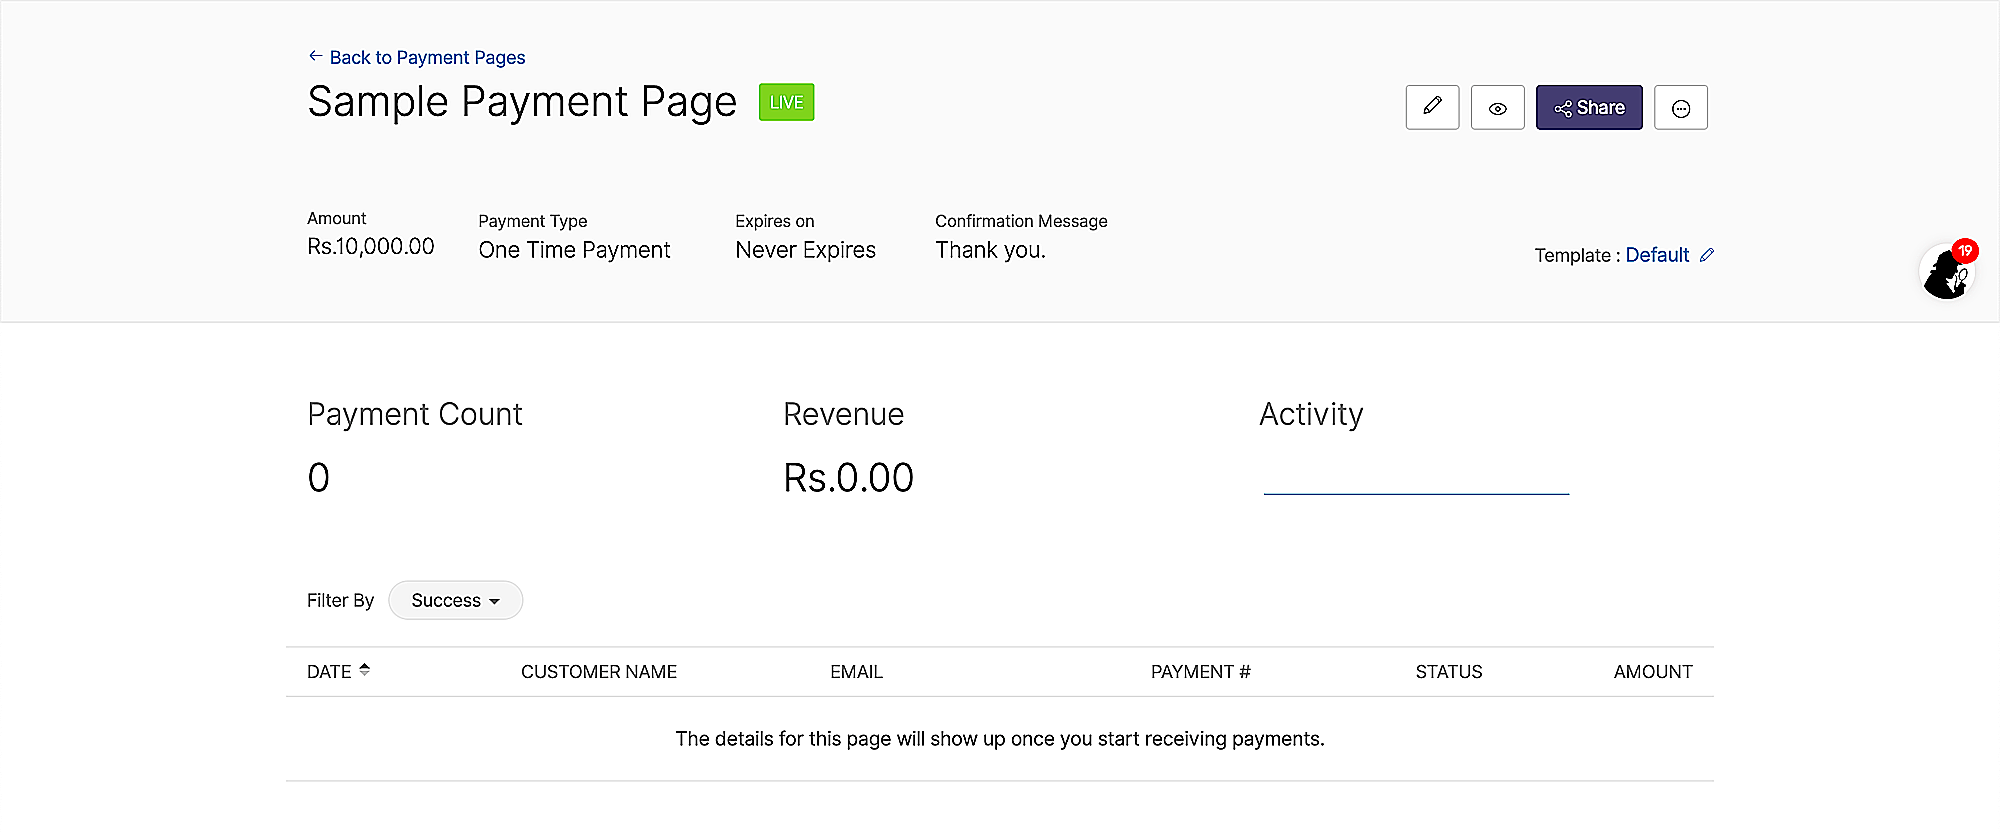Select the EMAIL column header

point(856,672)
